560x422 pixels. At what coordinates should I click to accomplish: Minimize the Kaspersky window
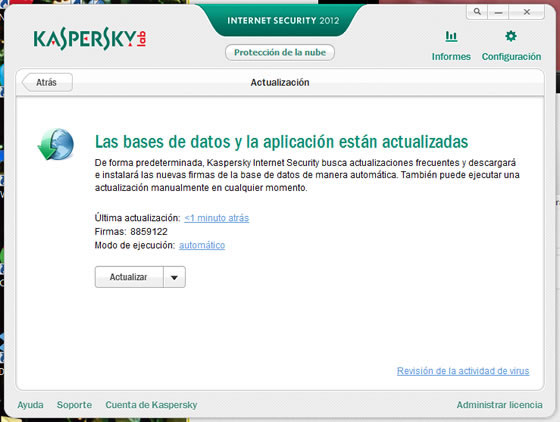point(499,12)
